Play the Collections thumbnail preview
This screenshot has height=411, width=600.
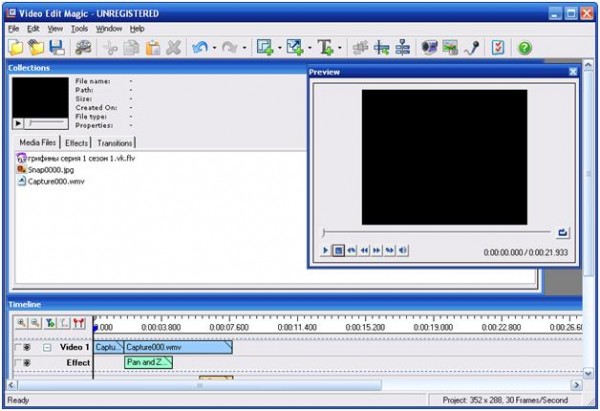pos(18,123)
